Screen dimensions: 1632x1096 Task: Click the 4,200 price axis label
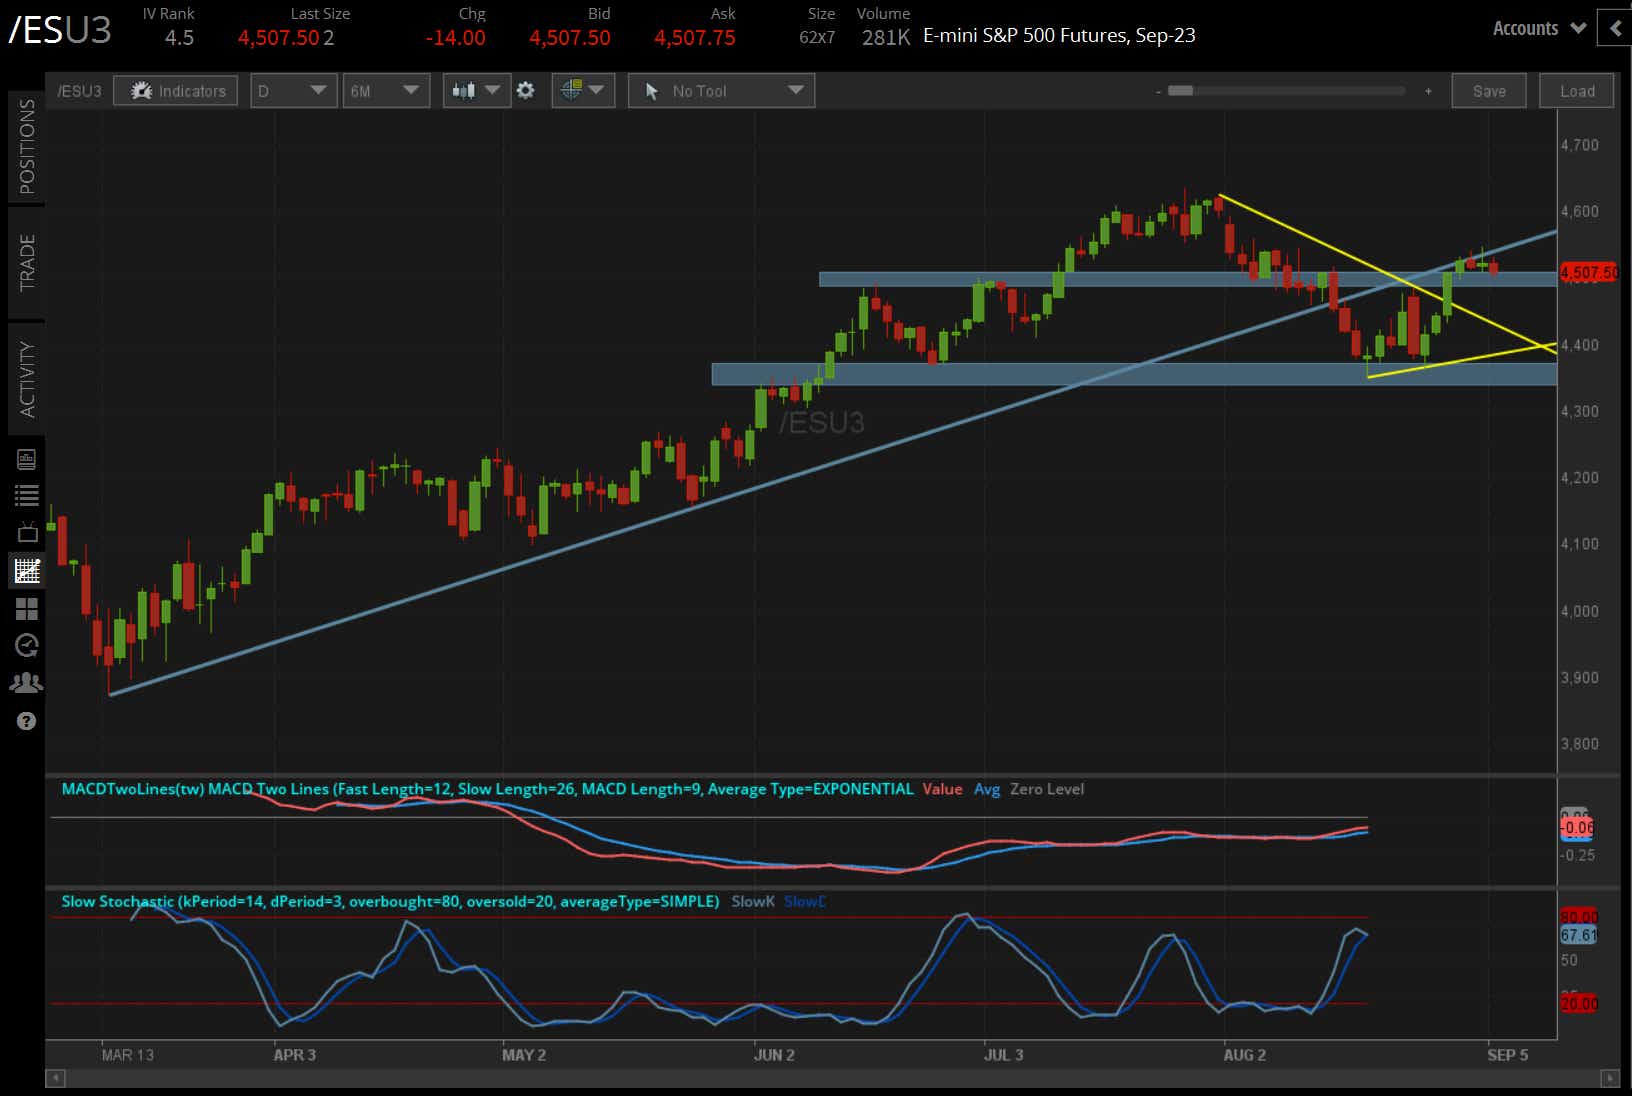1580,478
